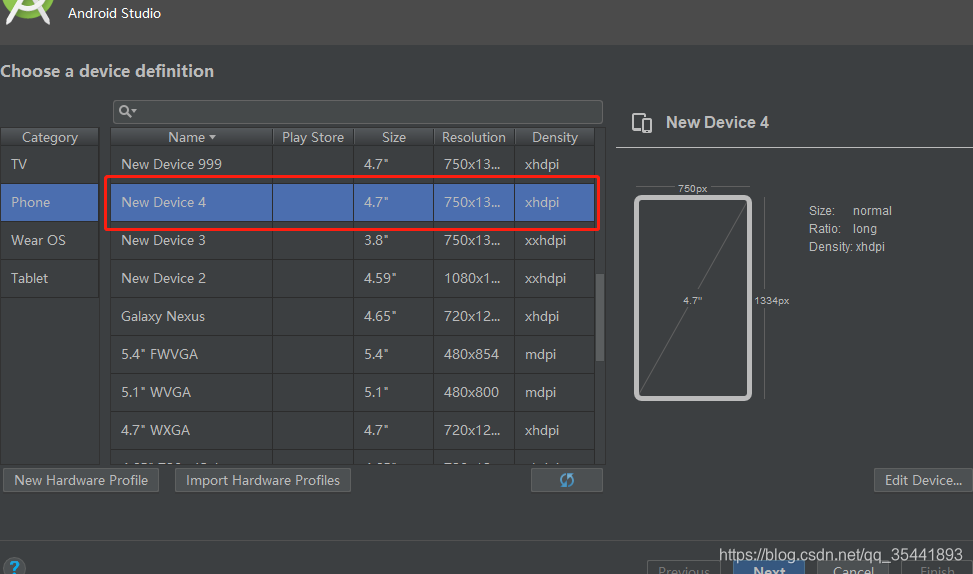Viewport: 973px width, 574px height.
Task: Click the device icon beside New Device 4
Action: click(642, 123)
